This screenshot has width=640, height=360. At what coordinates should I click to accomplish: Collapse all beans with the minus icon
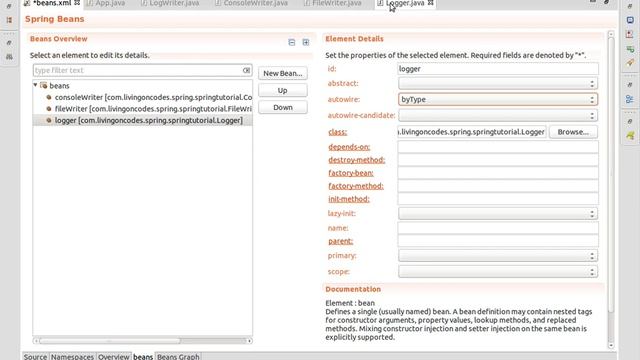(291, 42)
